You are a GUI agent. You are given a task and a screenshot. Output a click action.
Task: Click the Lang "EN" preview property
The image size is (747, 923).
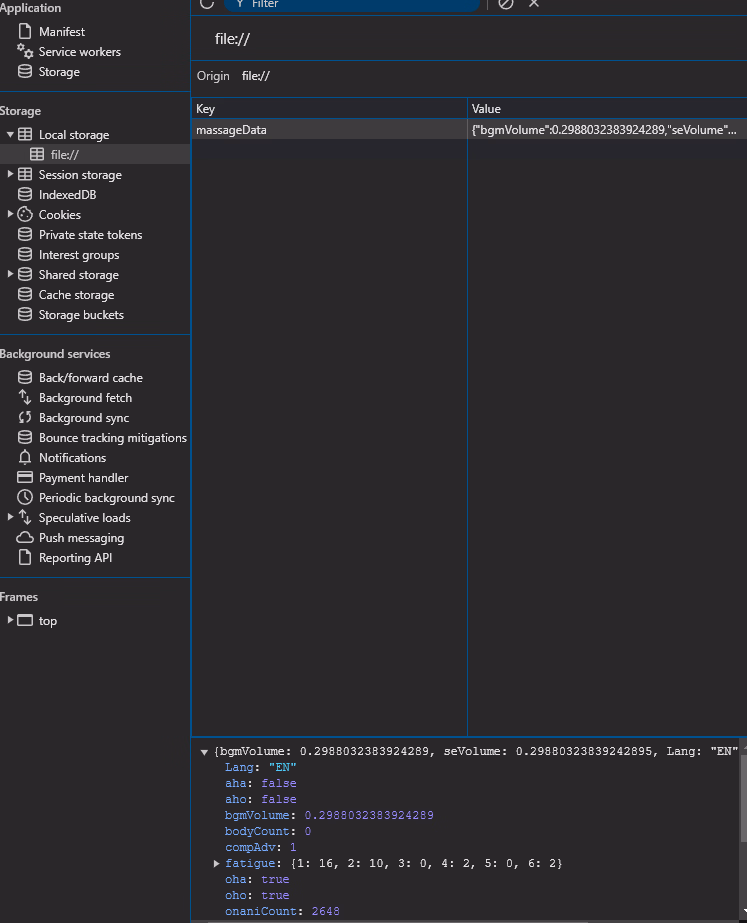tap(260, 768)
